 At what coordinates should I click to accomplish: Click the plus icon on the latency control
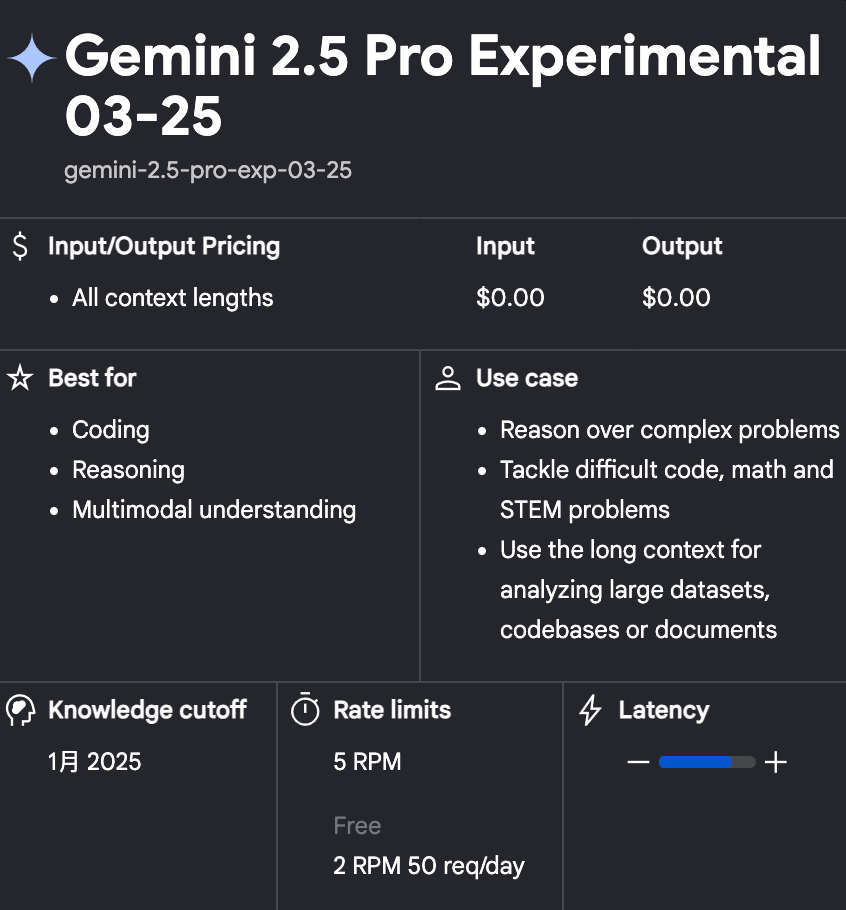coord(777,761)
